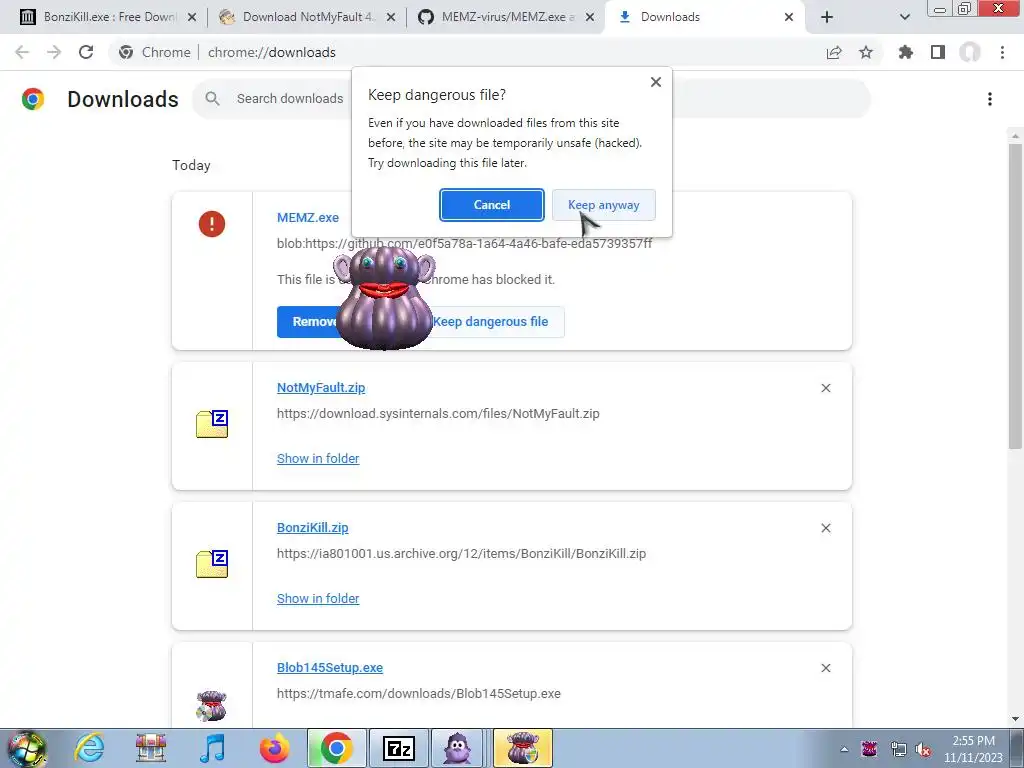Click the muted volume tray icon

coord(923,750)
